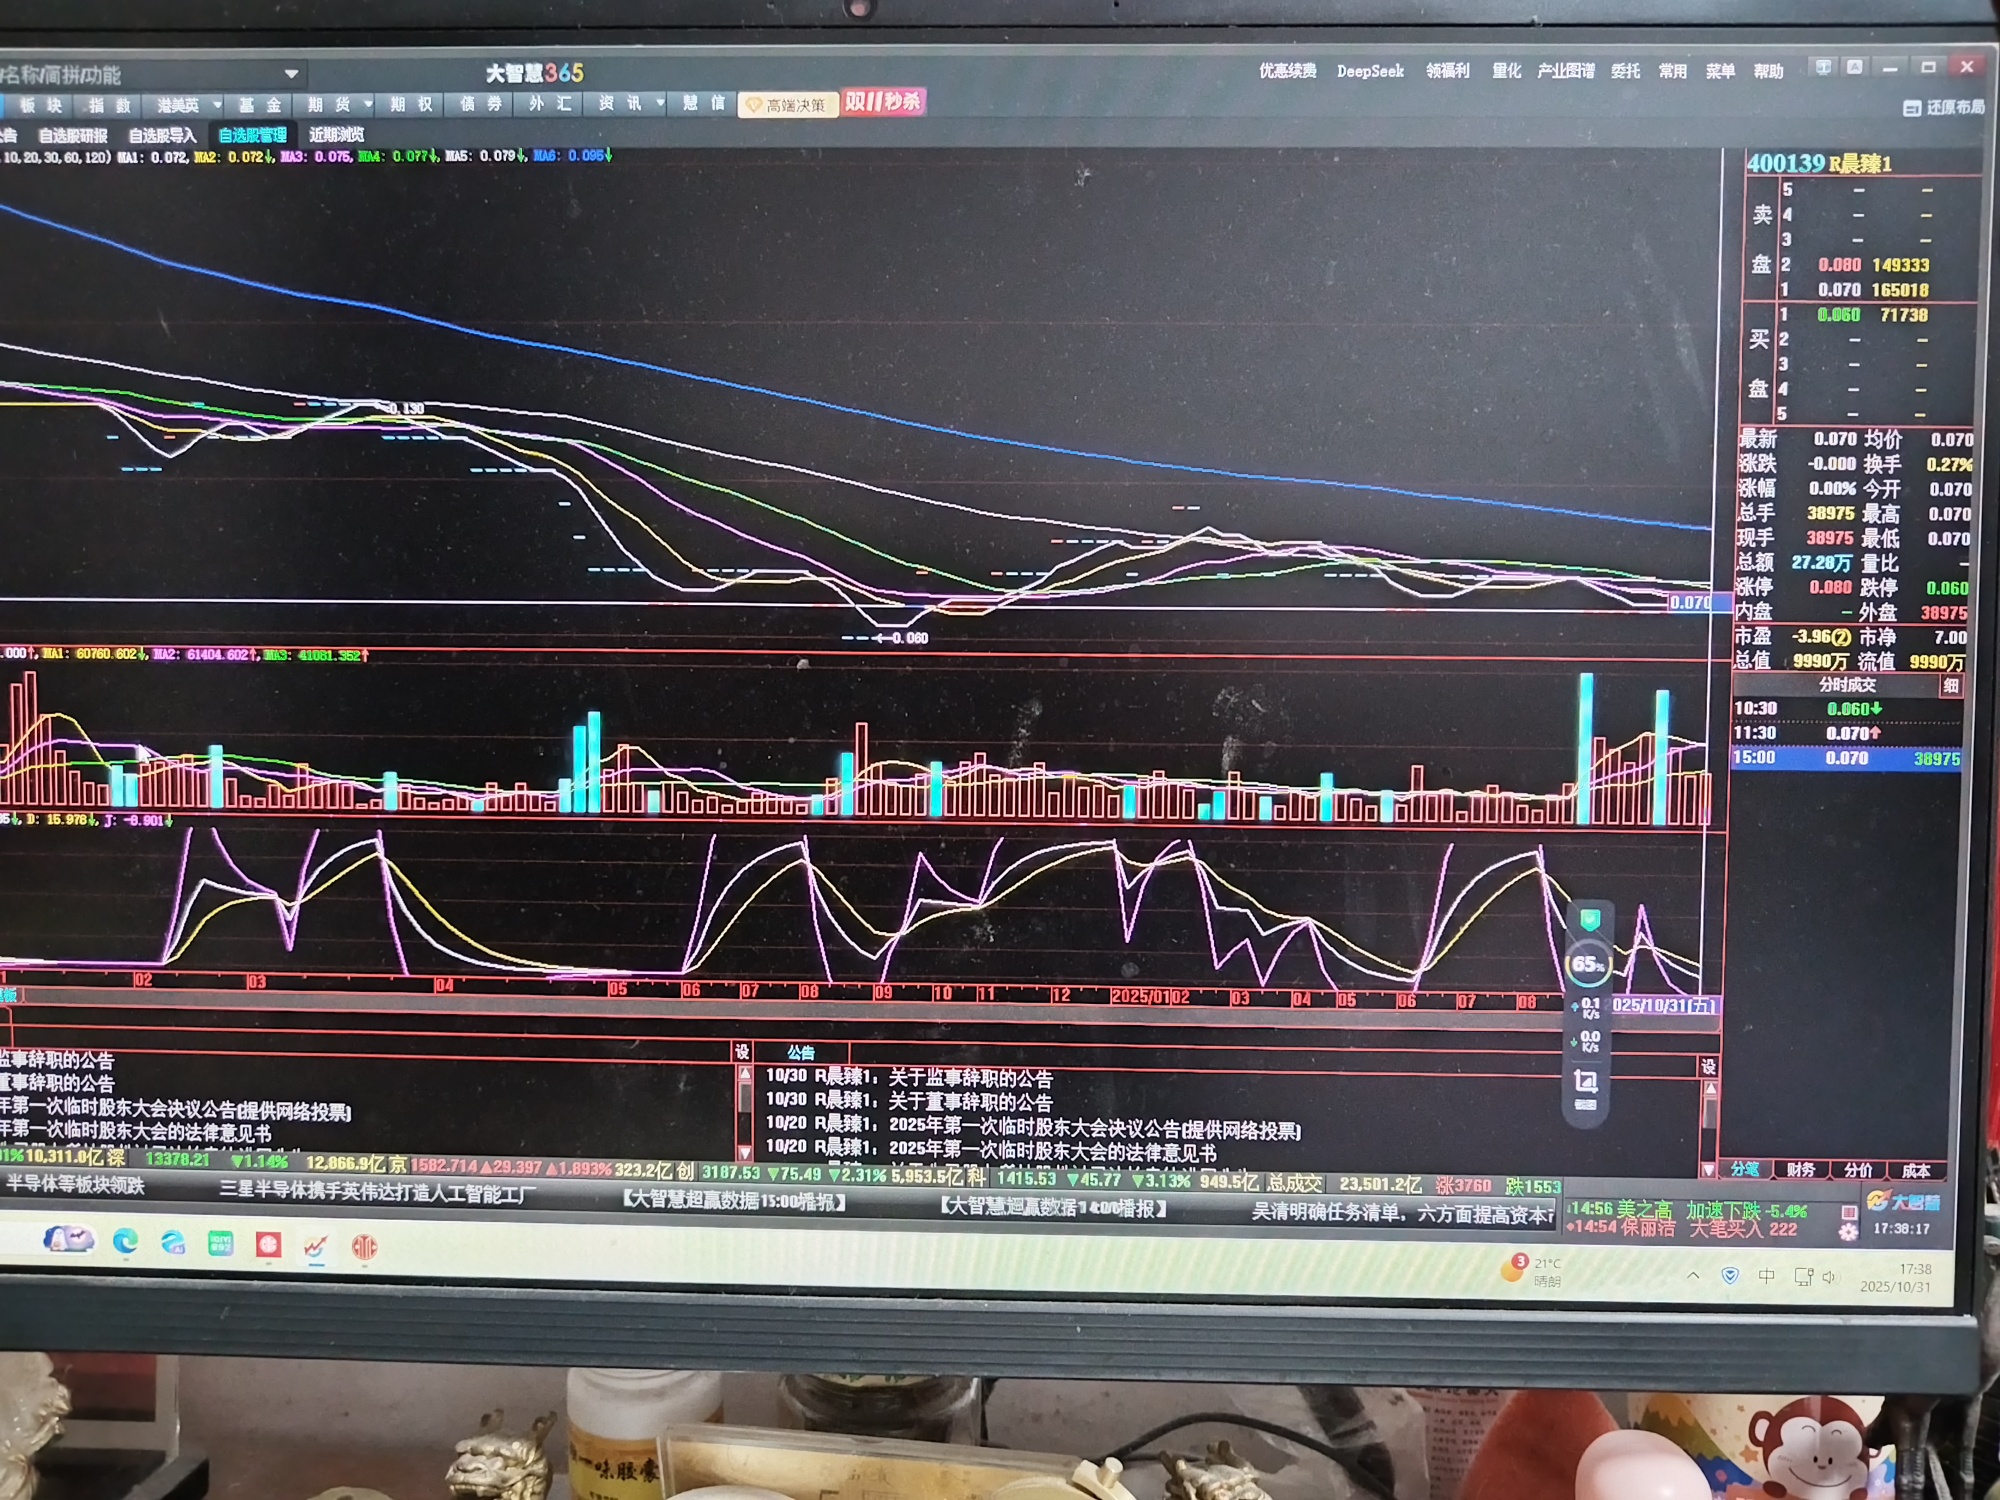Image resolution: width=2000 pixels, height=1500 pixels.
Task: Switch to the 财务 tab
Action: [1800, 1169]
